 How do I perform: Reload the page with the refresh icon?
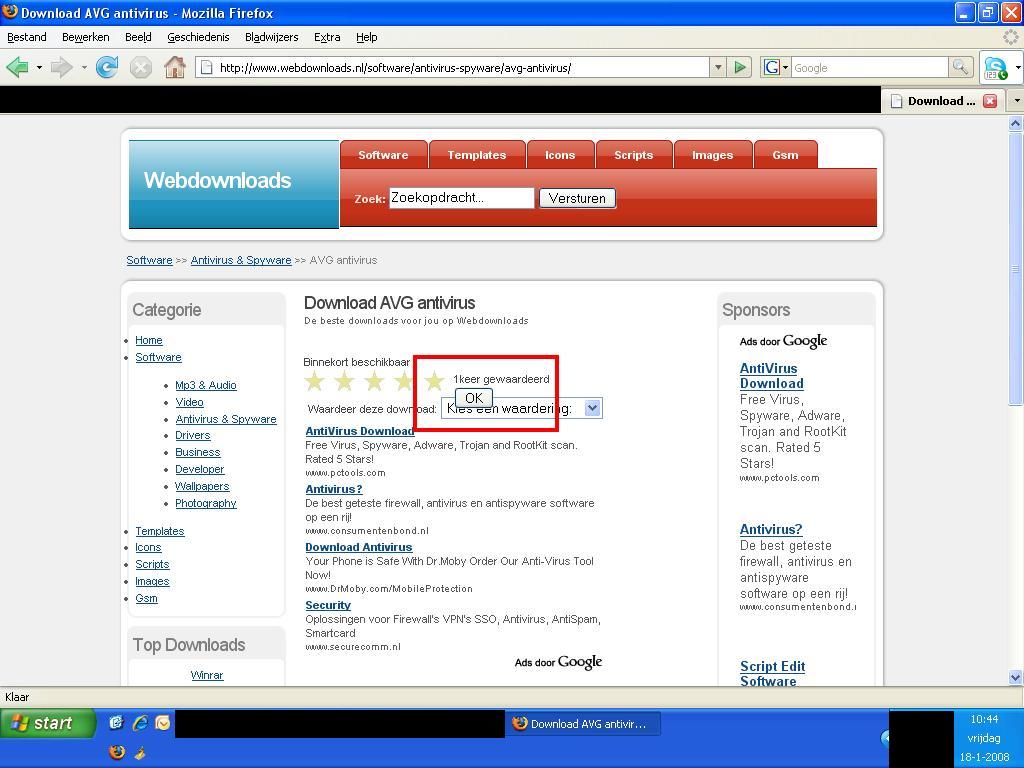[x=106, y=67]
